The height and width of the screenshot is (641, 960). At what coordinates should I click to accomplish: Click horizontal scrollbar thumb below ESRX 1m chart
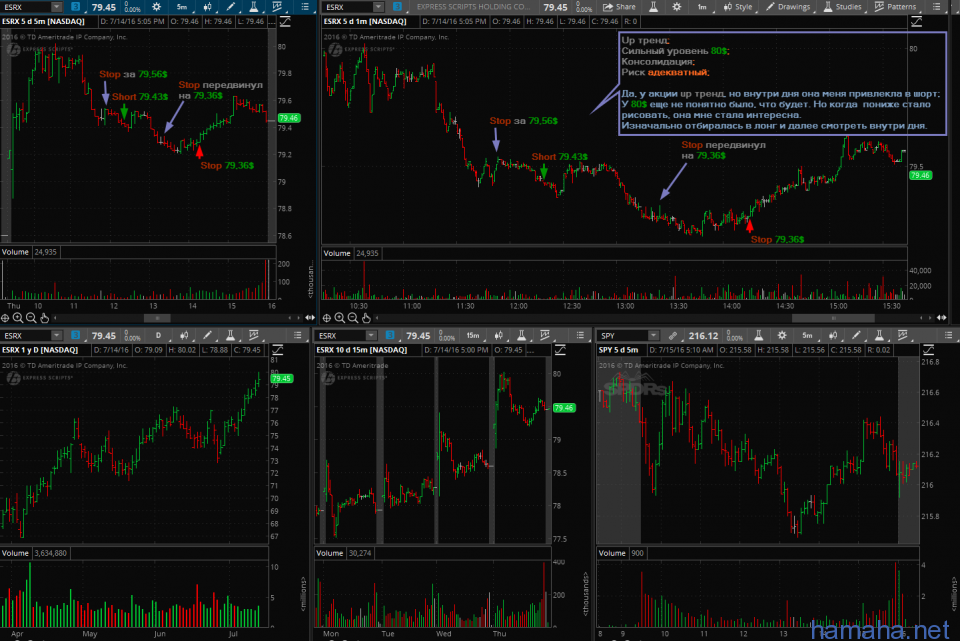click(833, 318)
